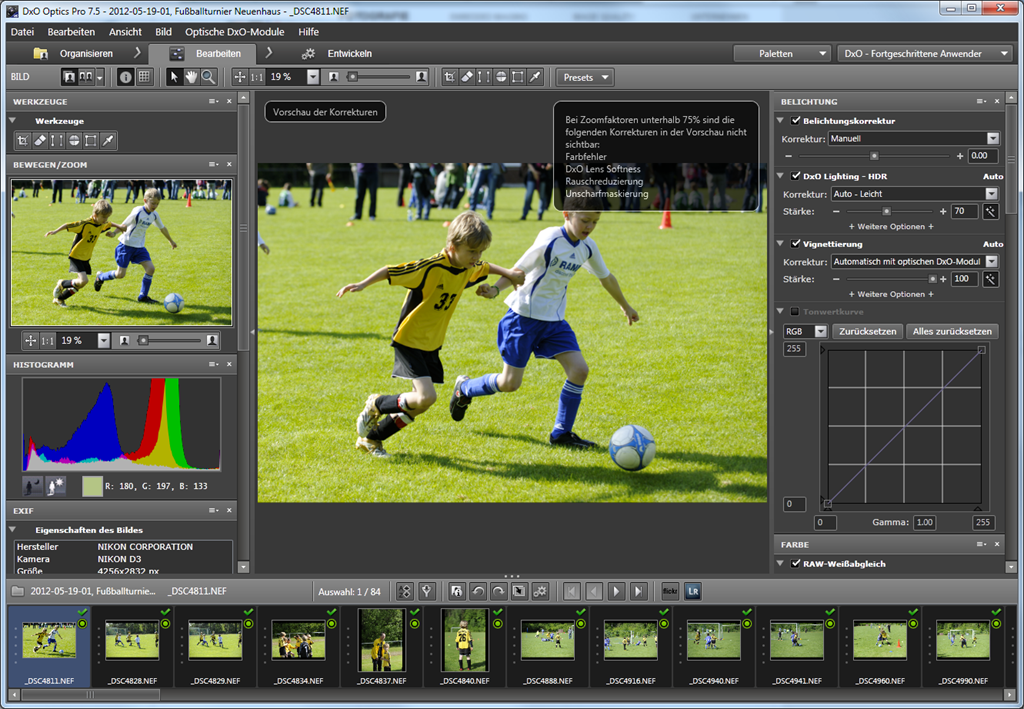Open the Presets dropdown
Screen dimensions: 1024x709
tap(584, 77)
